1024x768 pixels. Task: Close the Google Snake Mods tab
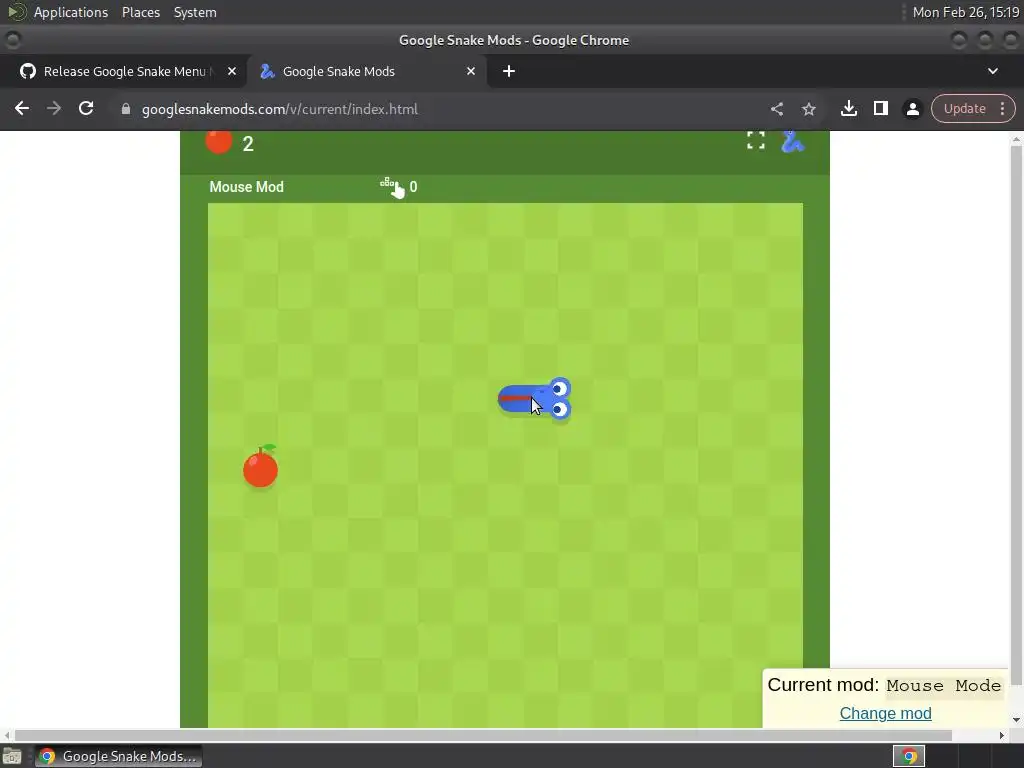(x=471, y=71)
